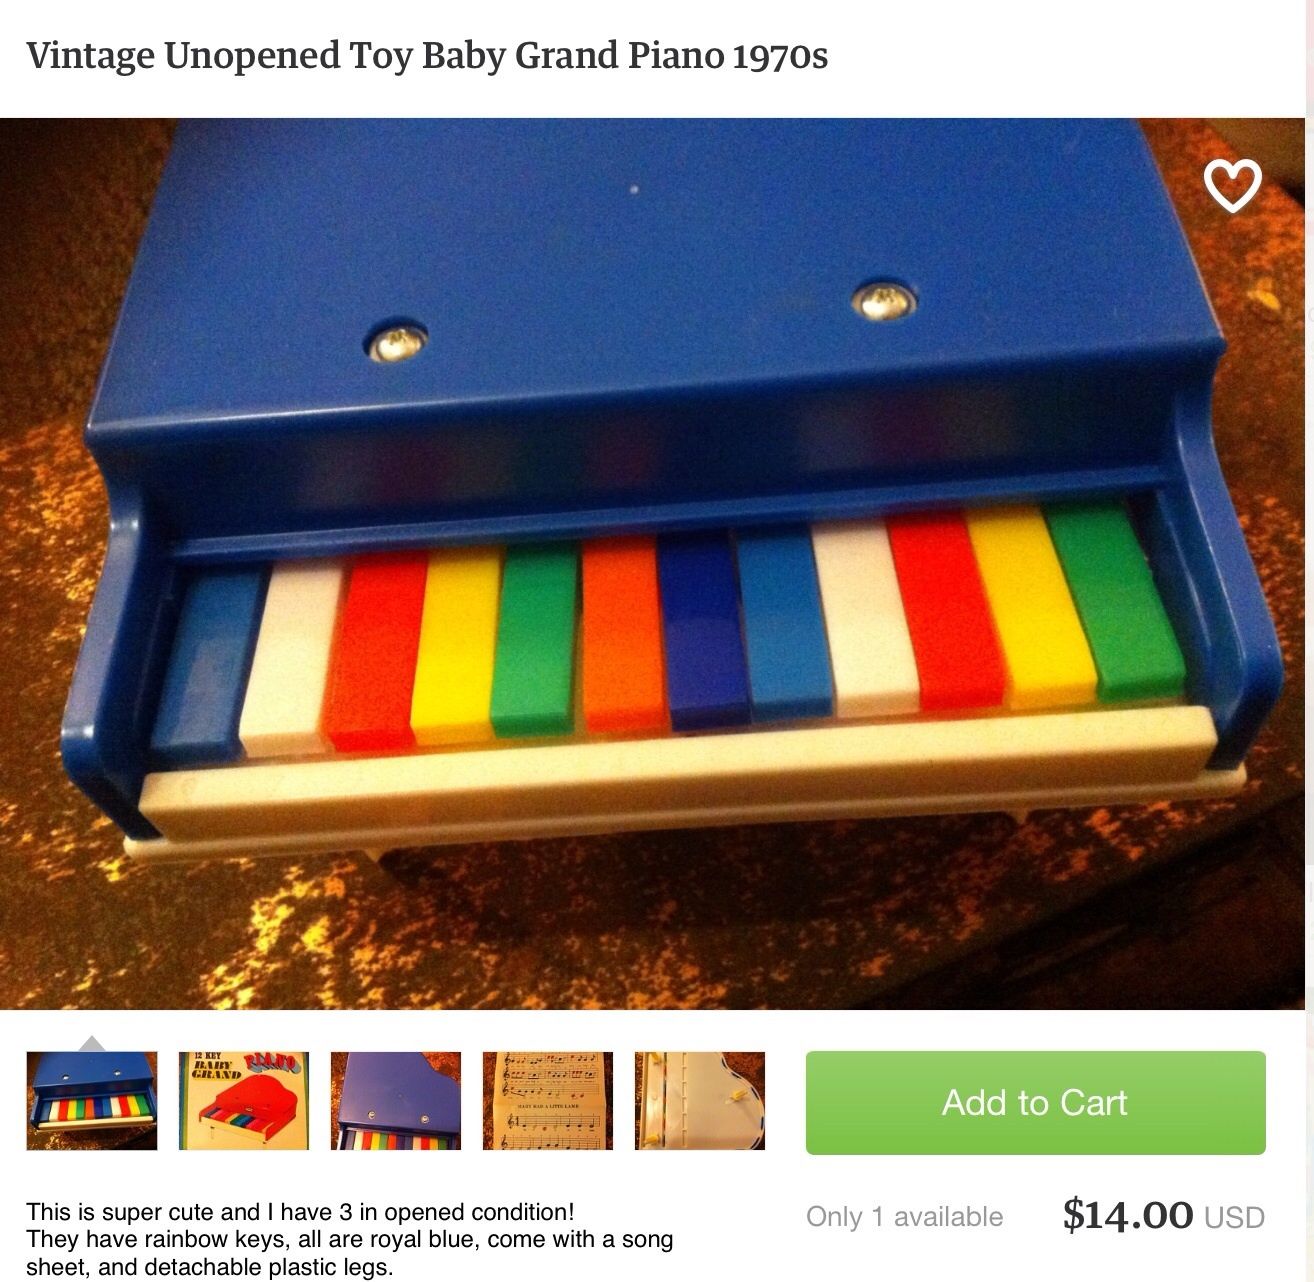View the thumbnail of piano underside

(x=700, y=1100)
